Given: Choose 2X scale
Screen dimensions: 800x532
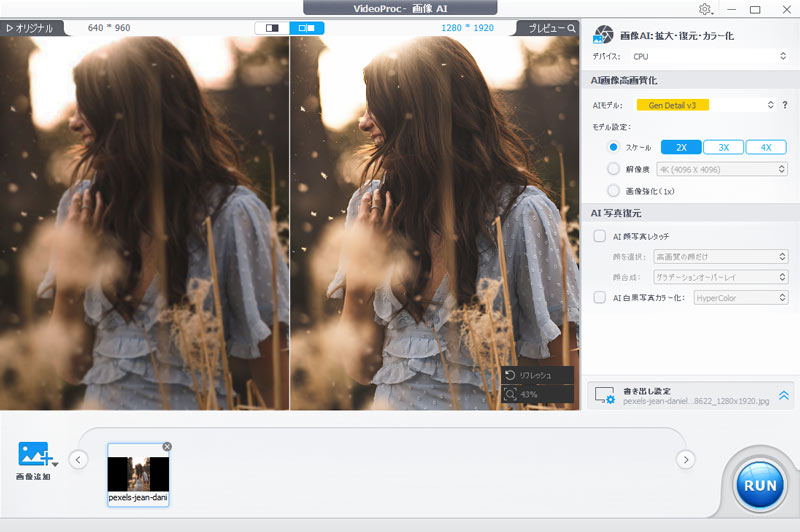Looking at the screenshot, I should click(x=681, y=147).
